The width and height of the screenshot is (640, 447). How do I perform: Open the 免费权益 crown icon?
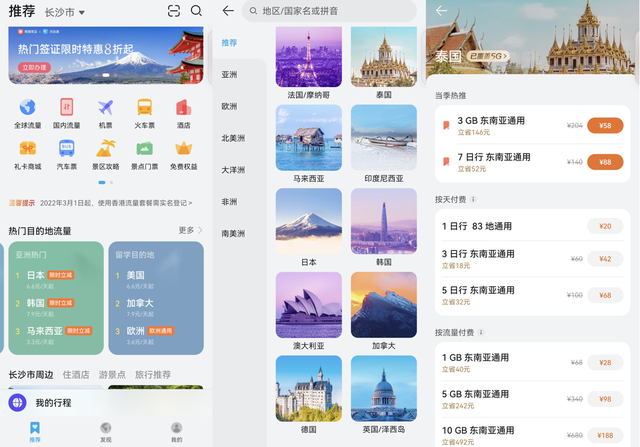tap(183, 148)
